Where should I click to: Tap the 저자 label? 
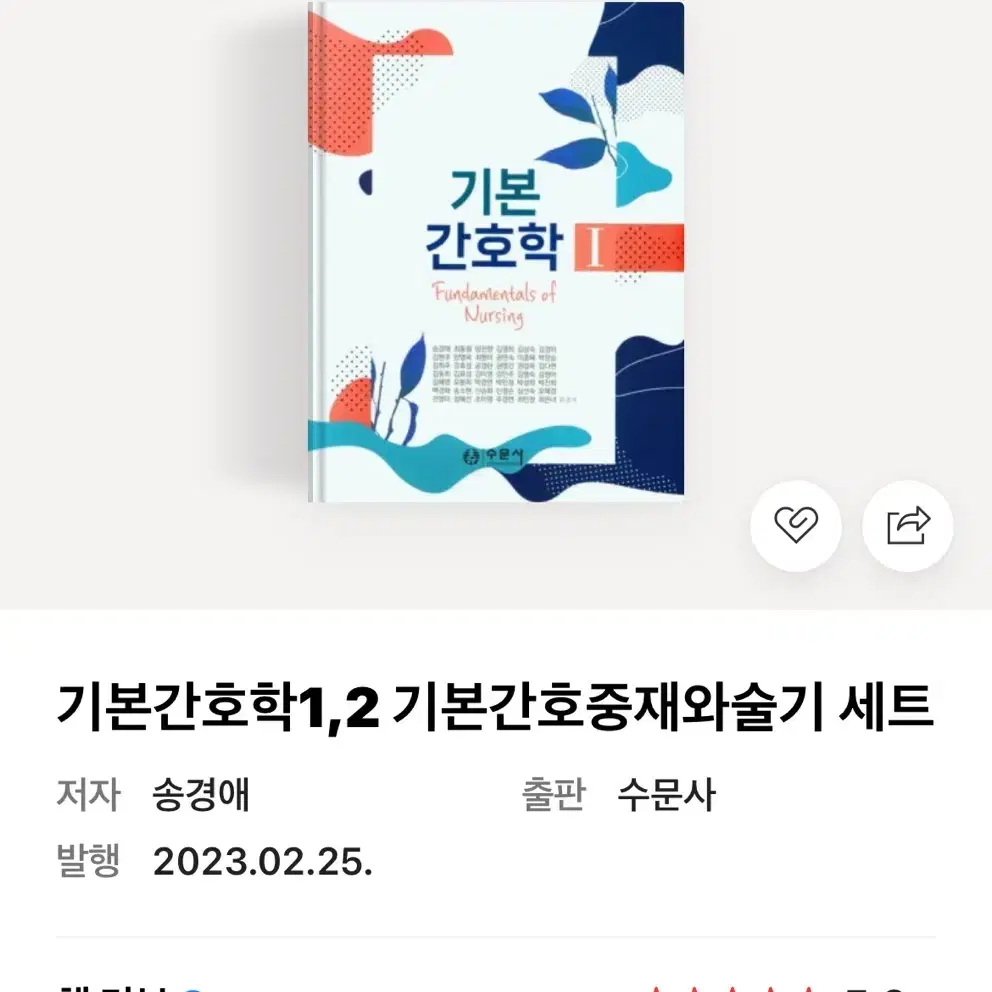pos(88,794)
